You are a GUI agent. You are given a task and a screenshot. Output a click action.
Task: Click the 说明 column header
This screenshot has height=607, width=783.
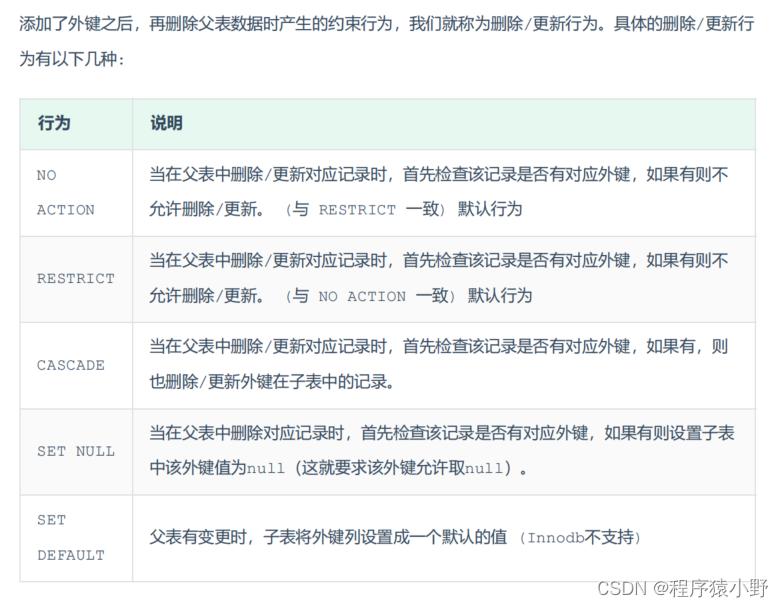(x=166, y=124)
